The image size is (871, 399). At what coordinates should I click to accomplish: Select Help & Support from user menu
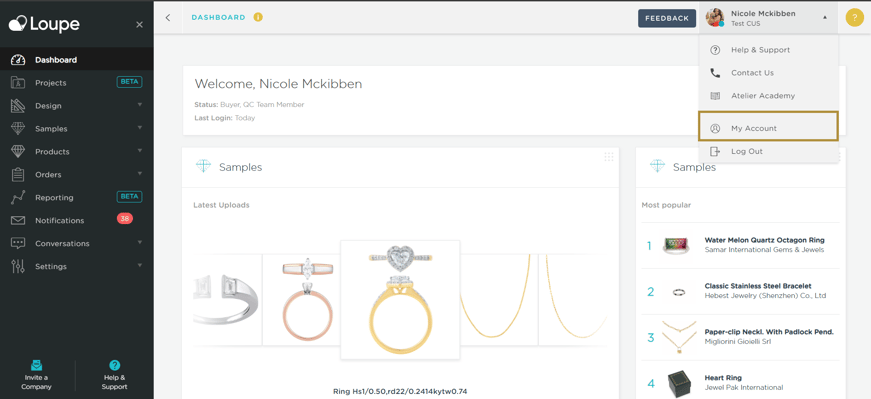(x=768, y=49)
